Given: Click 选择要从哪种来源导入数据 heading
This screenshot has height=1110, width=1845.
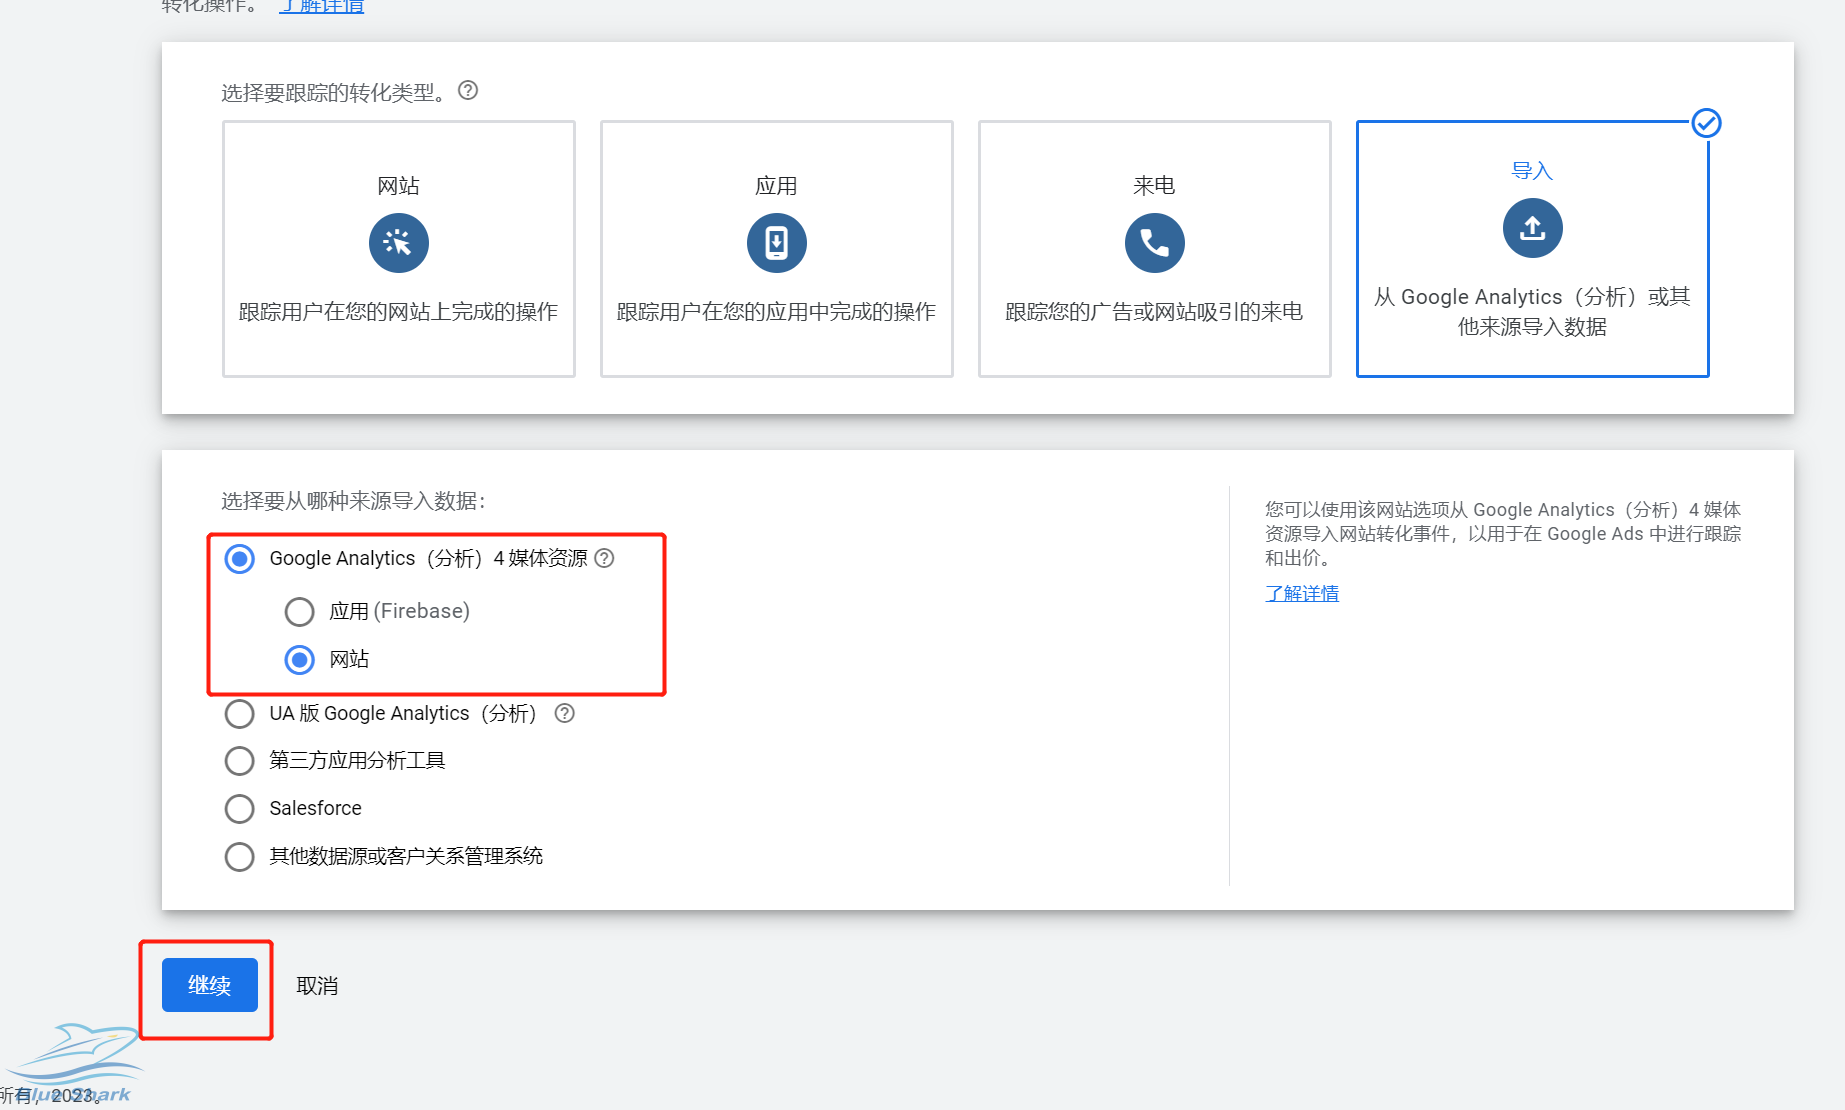Looking at the screenshot, I should [353, 501].
